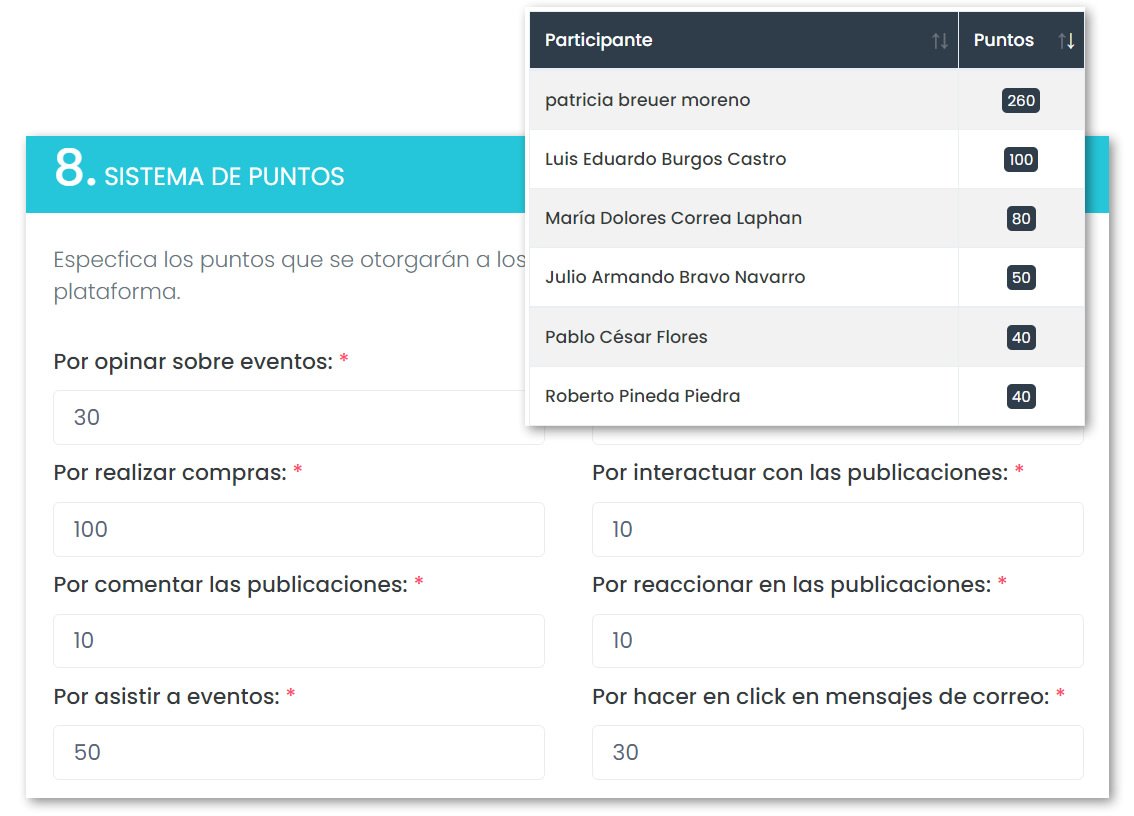Click the 'mensajes de correo' points field
The width and height of the screenshot is (1134, 816).
[837, 752]
